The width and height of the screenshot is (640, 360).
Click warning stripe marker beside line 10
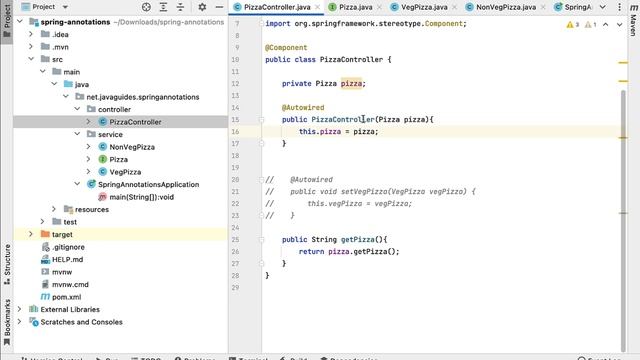pyautogui.click(x=623, y=62)
